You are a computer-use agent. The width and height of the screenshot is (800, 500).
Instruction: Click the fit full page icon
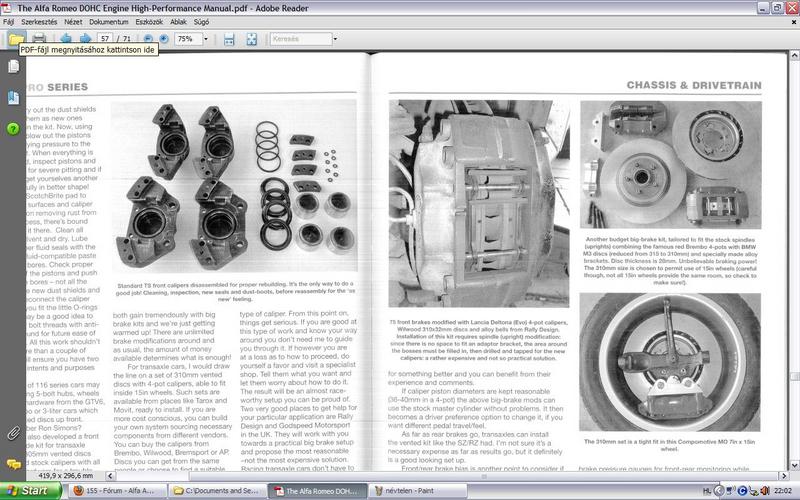[253, 38]
